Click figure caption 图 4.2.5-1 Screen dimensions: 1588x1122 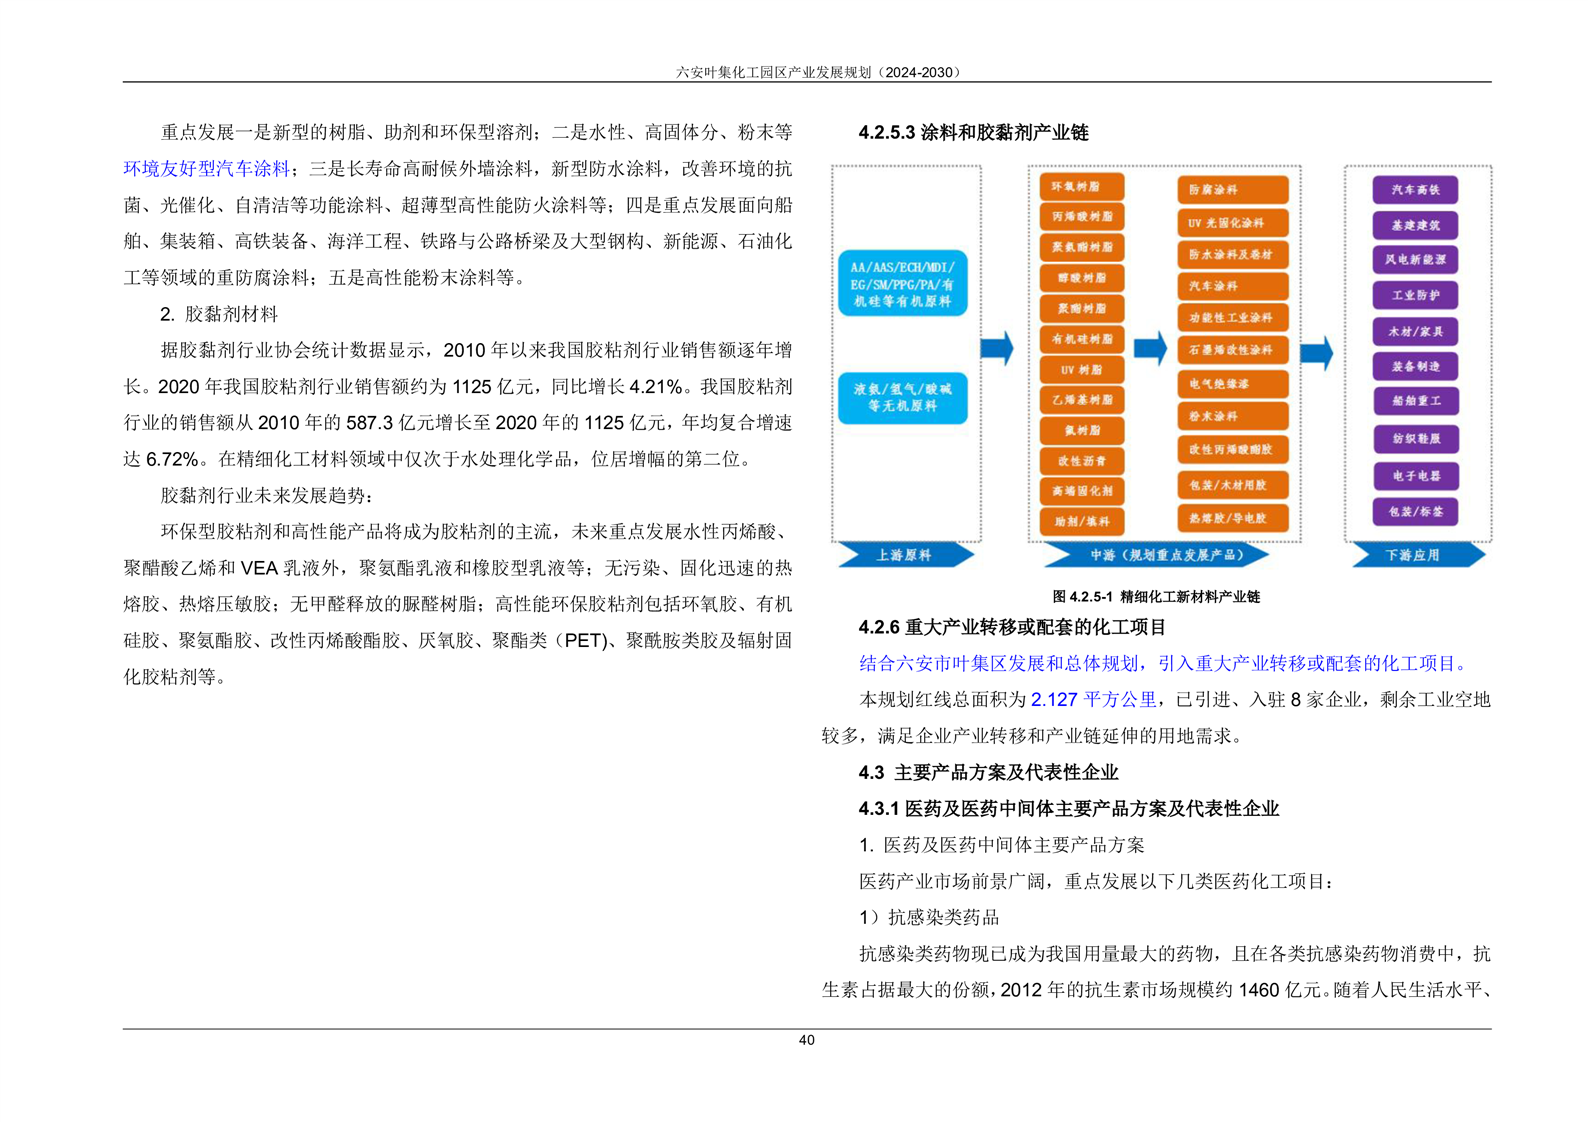[x=1155, y=597]
